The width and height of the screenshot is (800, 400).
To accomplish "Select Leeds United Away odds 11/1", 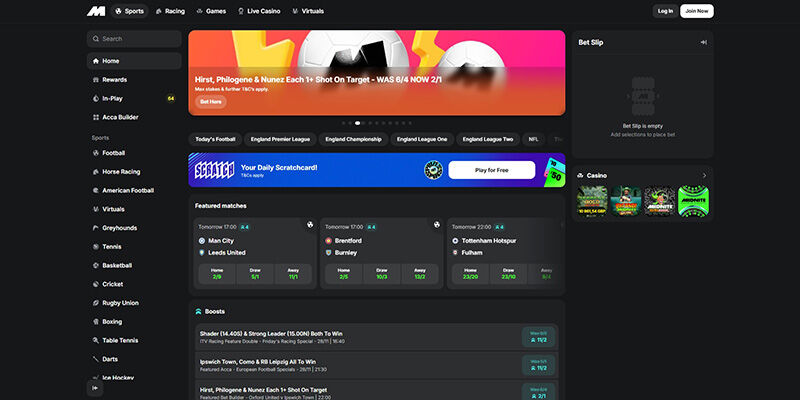I will tap(293, 274).
